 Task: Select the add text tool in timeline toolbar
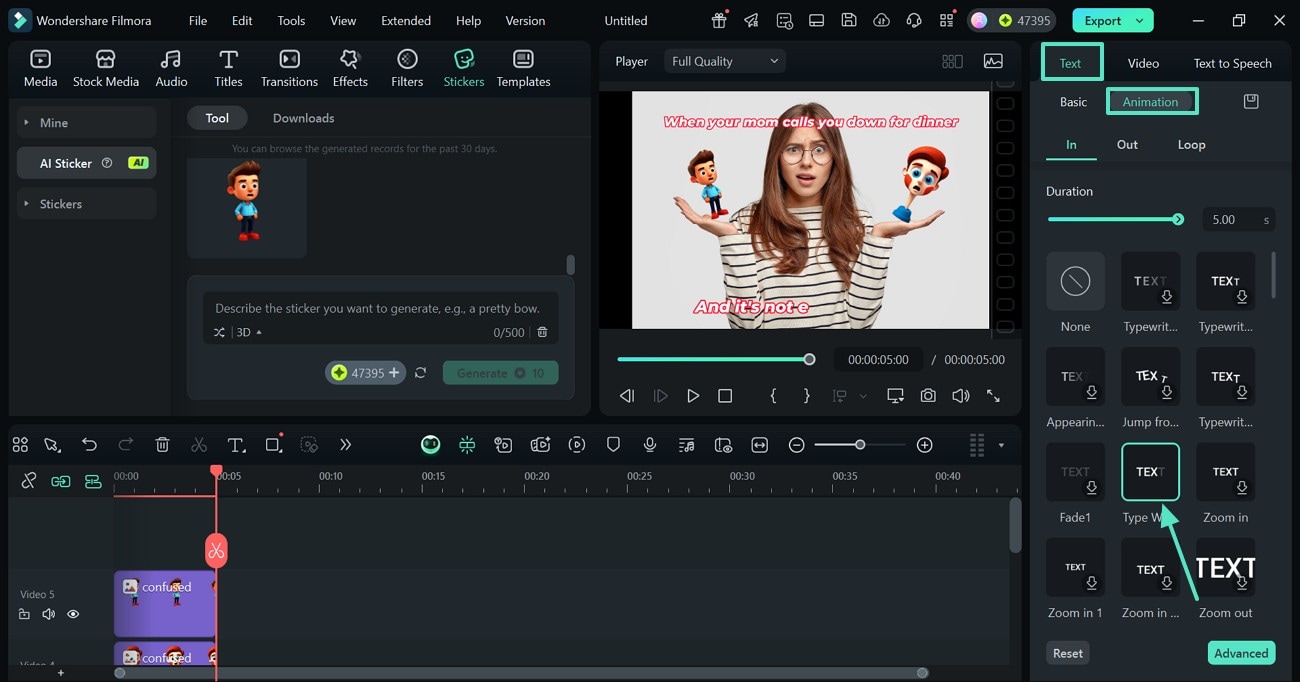pos(236,445)
